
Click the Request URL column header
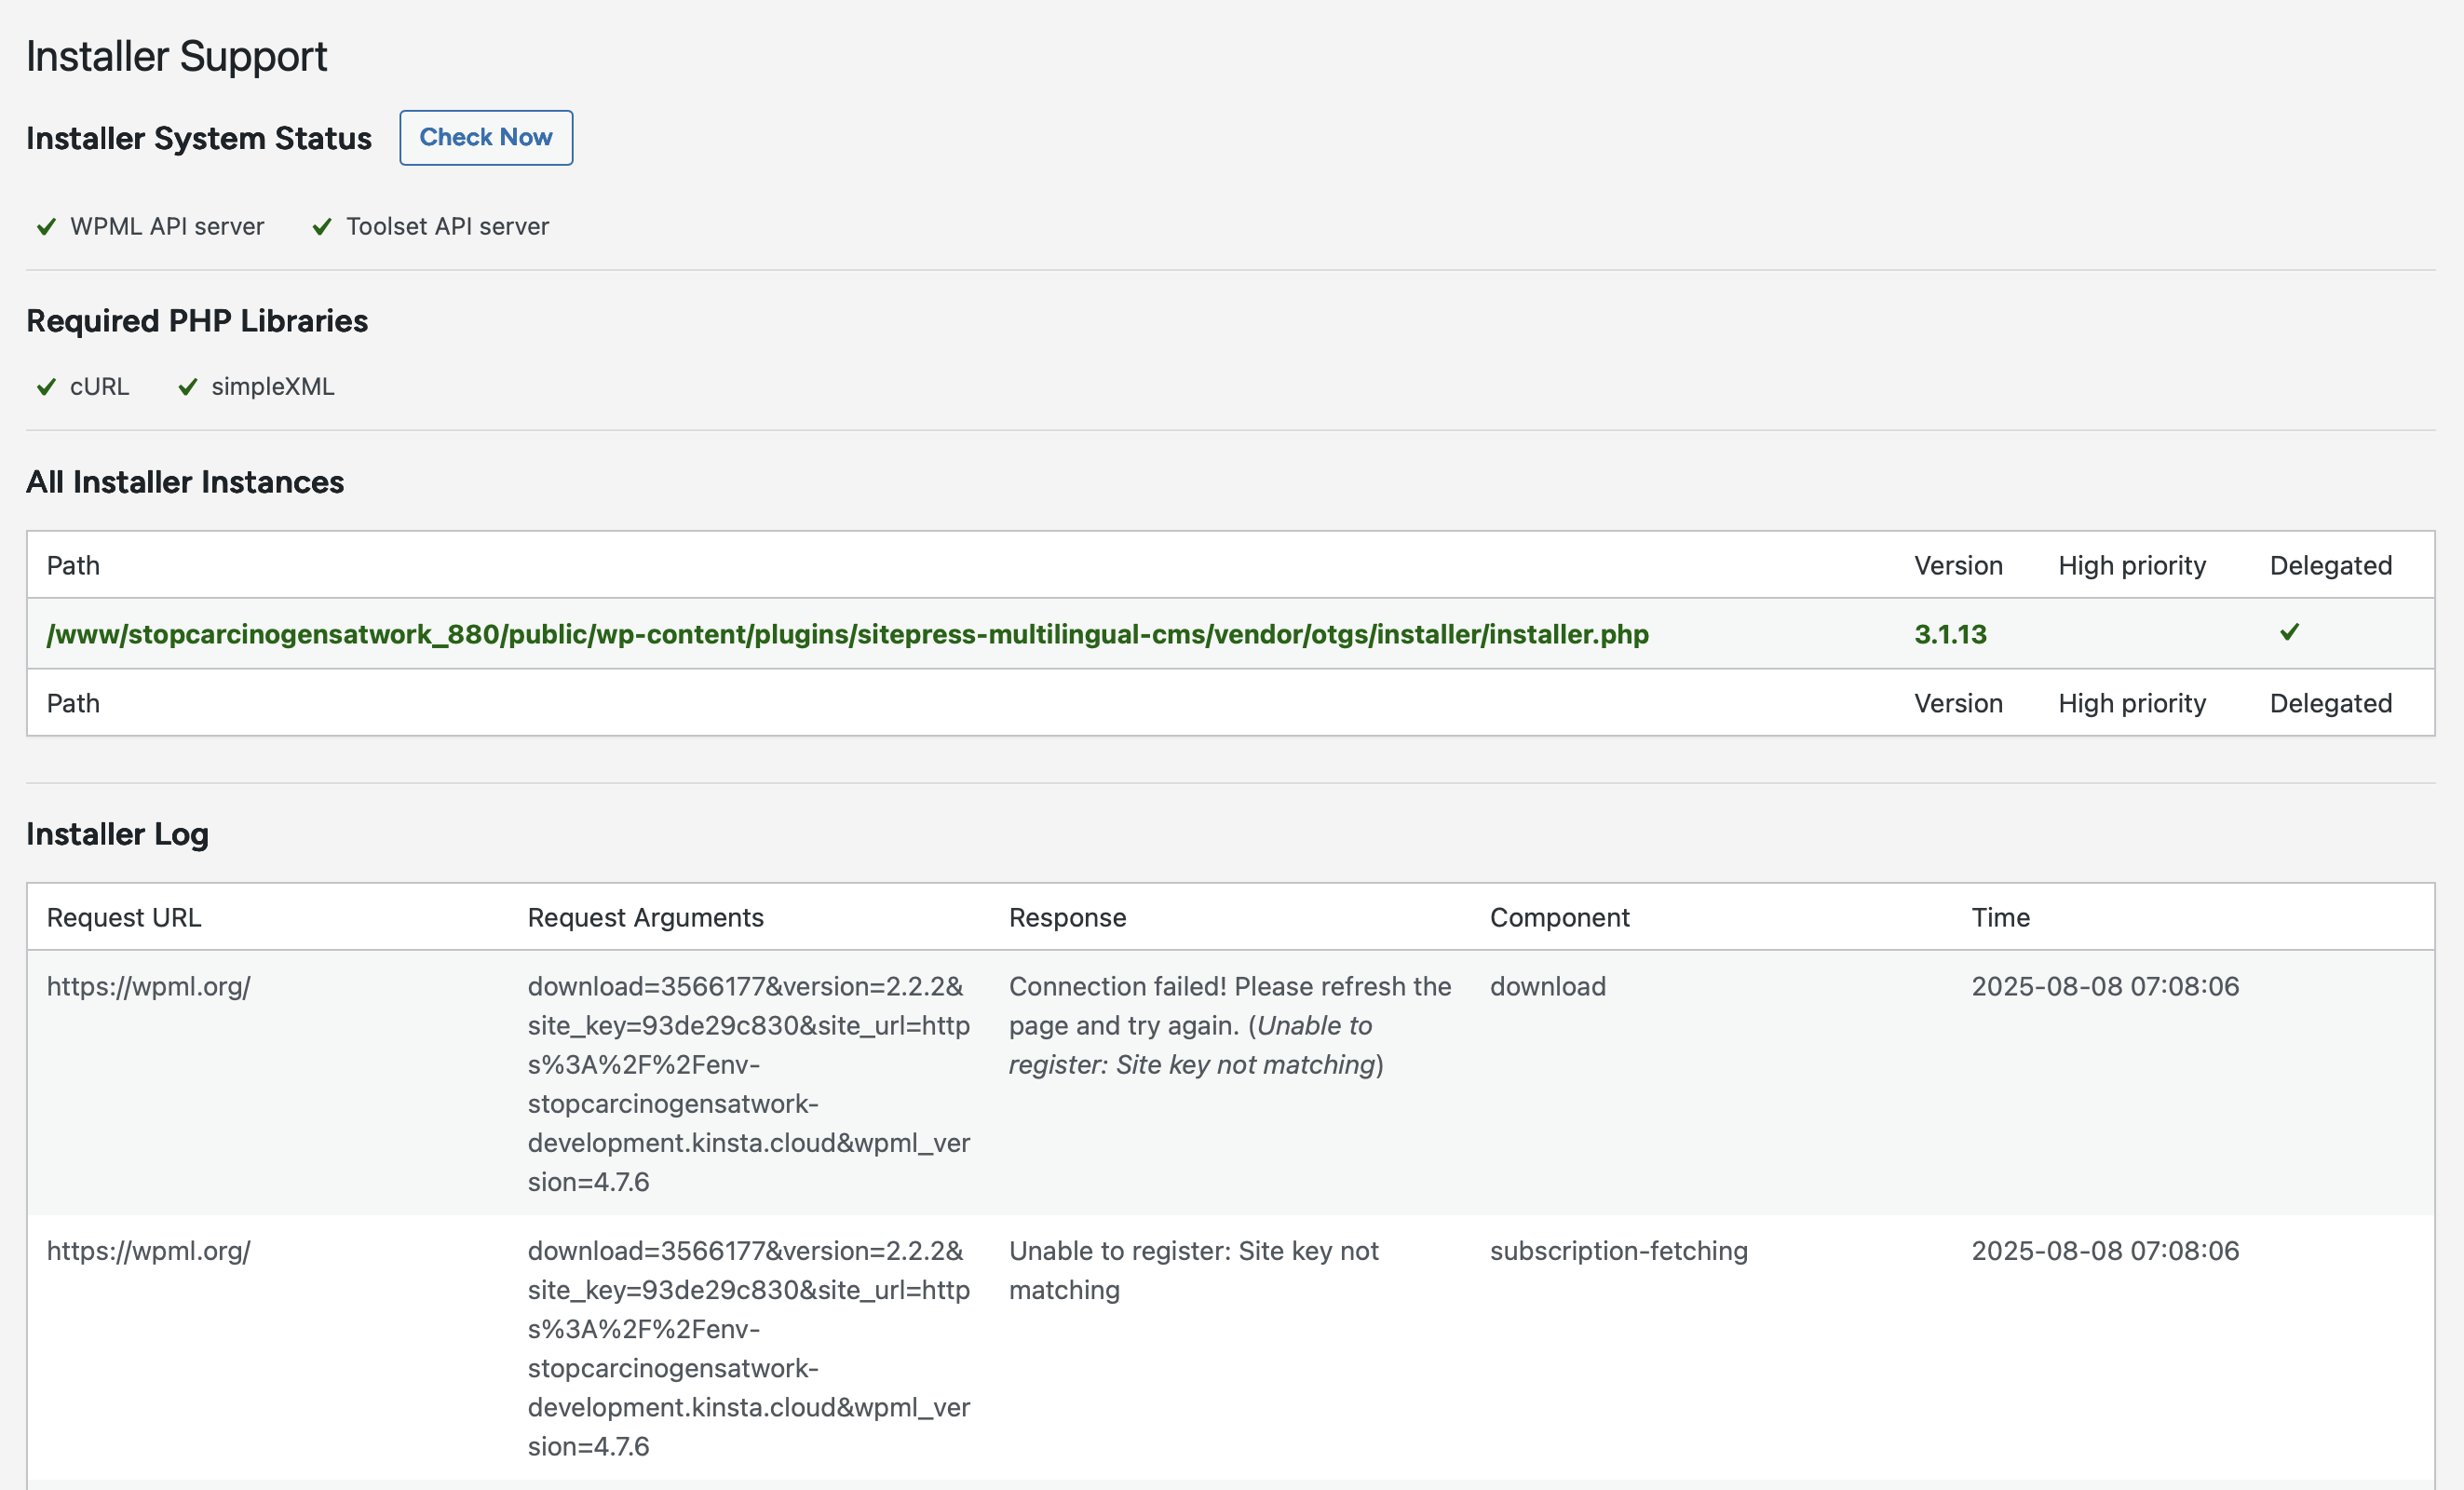point(124,917)
